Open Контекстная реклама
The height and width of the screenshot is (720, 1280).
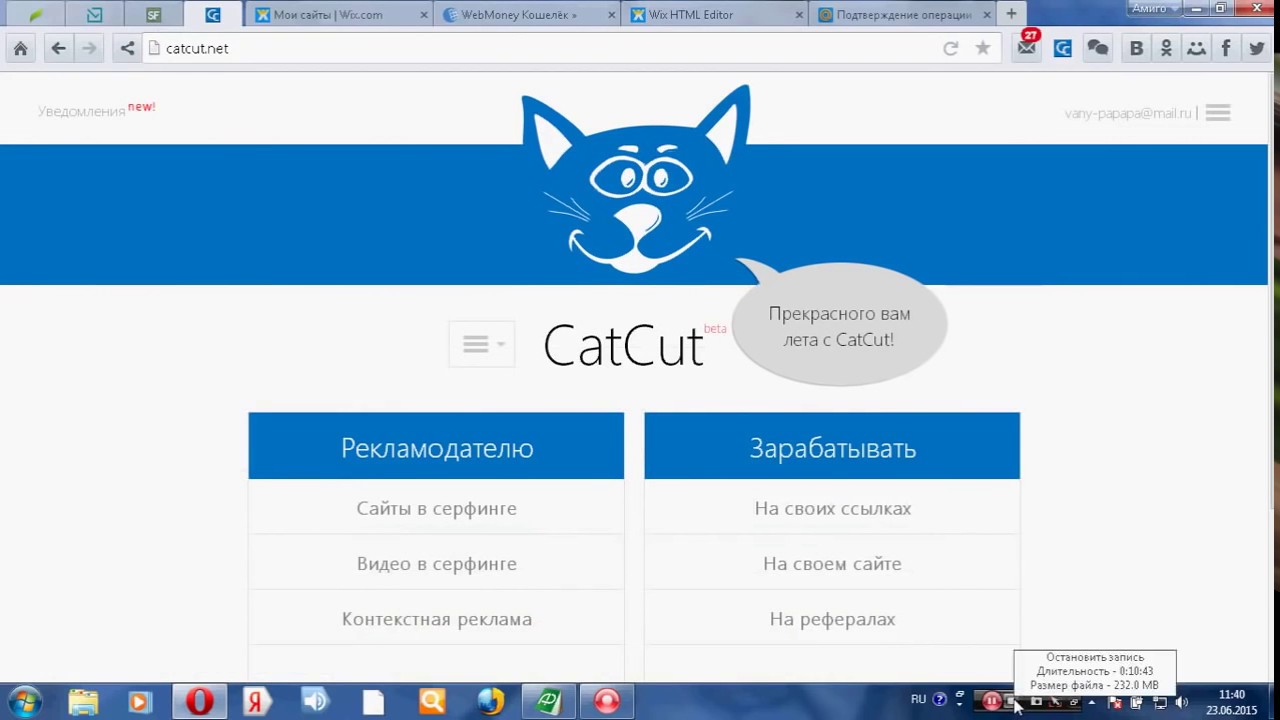pyautogui.click(x=436, y=619)
